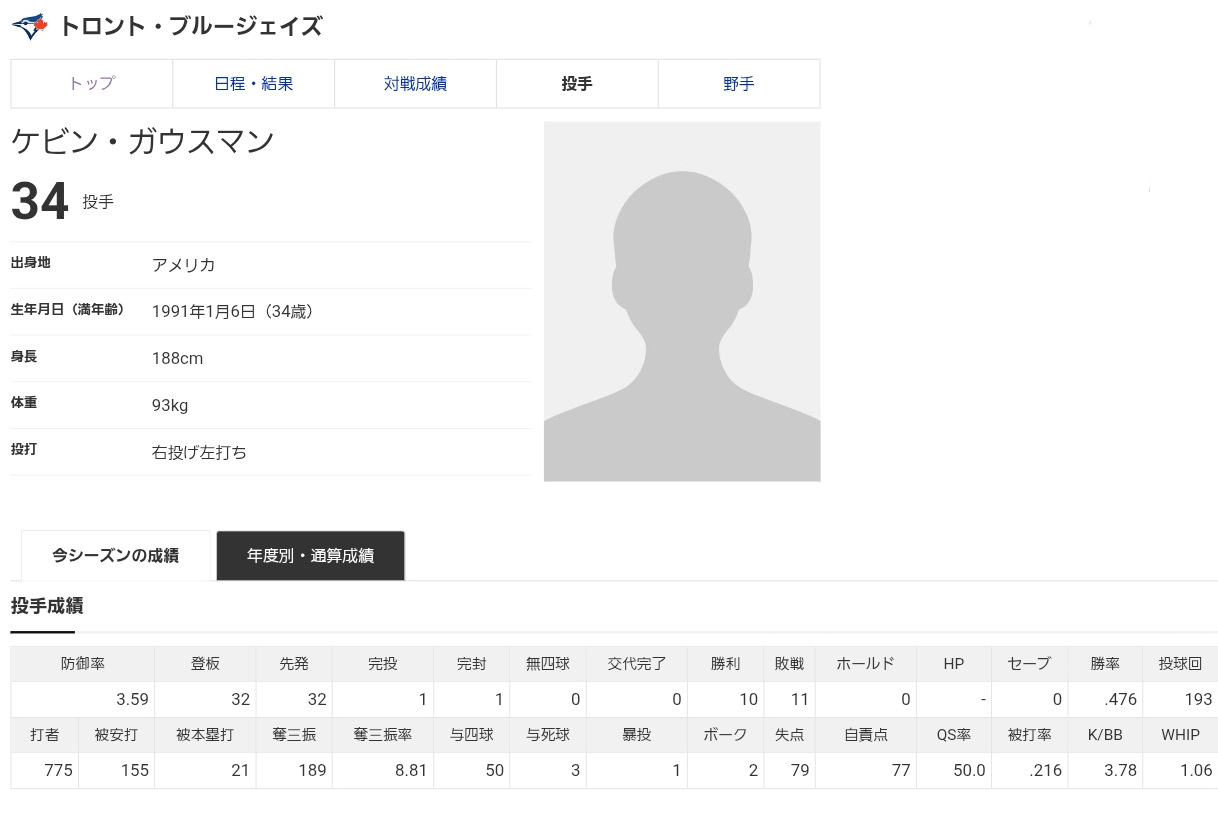Switch to the 対戦成績 tab
Image resolution: width=1218 pixels, height=829 pixels.
point(415,84)
